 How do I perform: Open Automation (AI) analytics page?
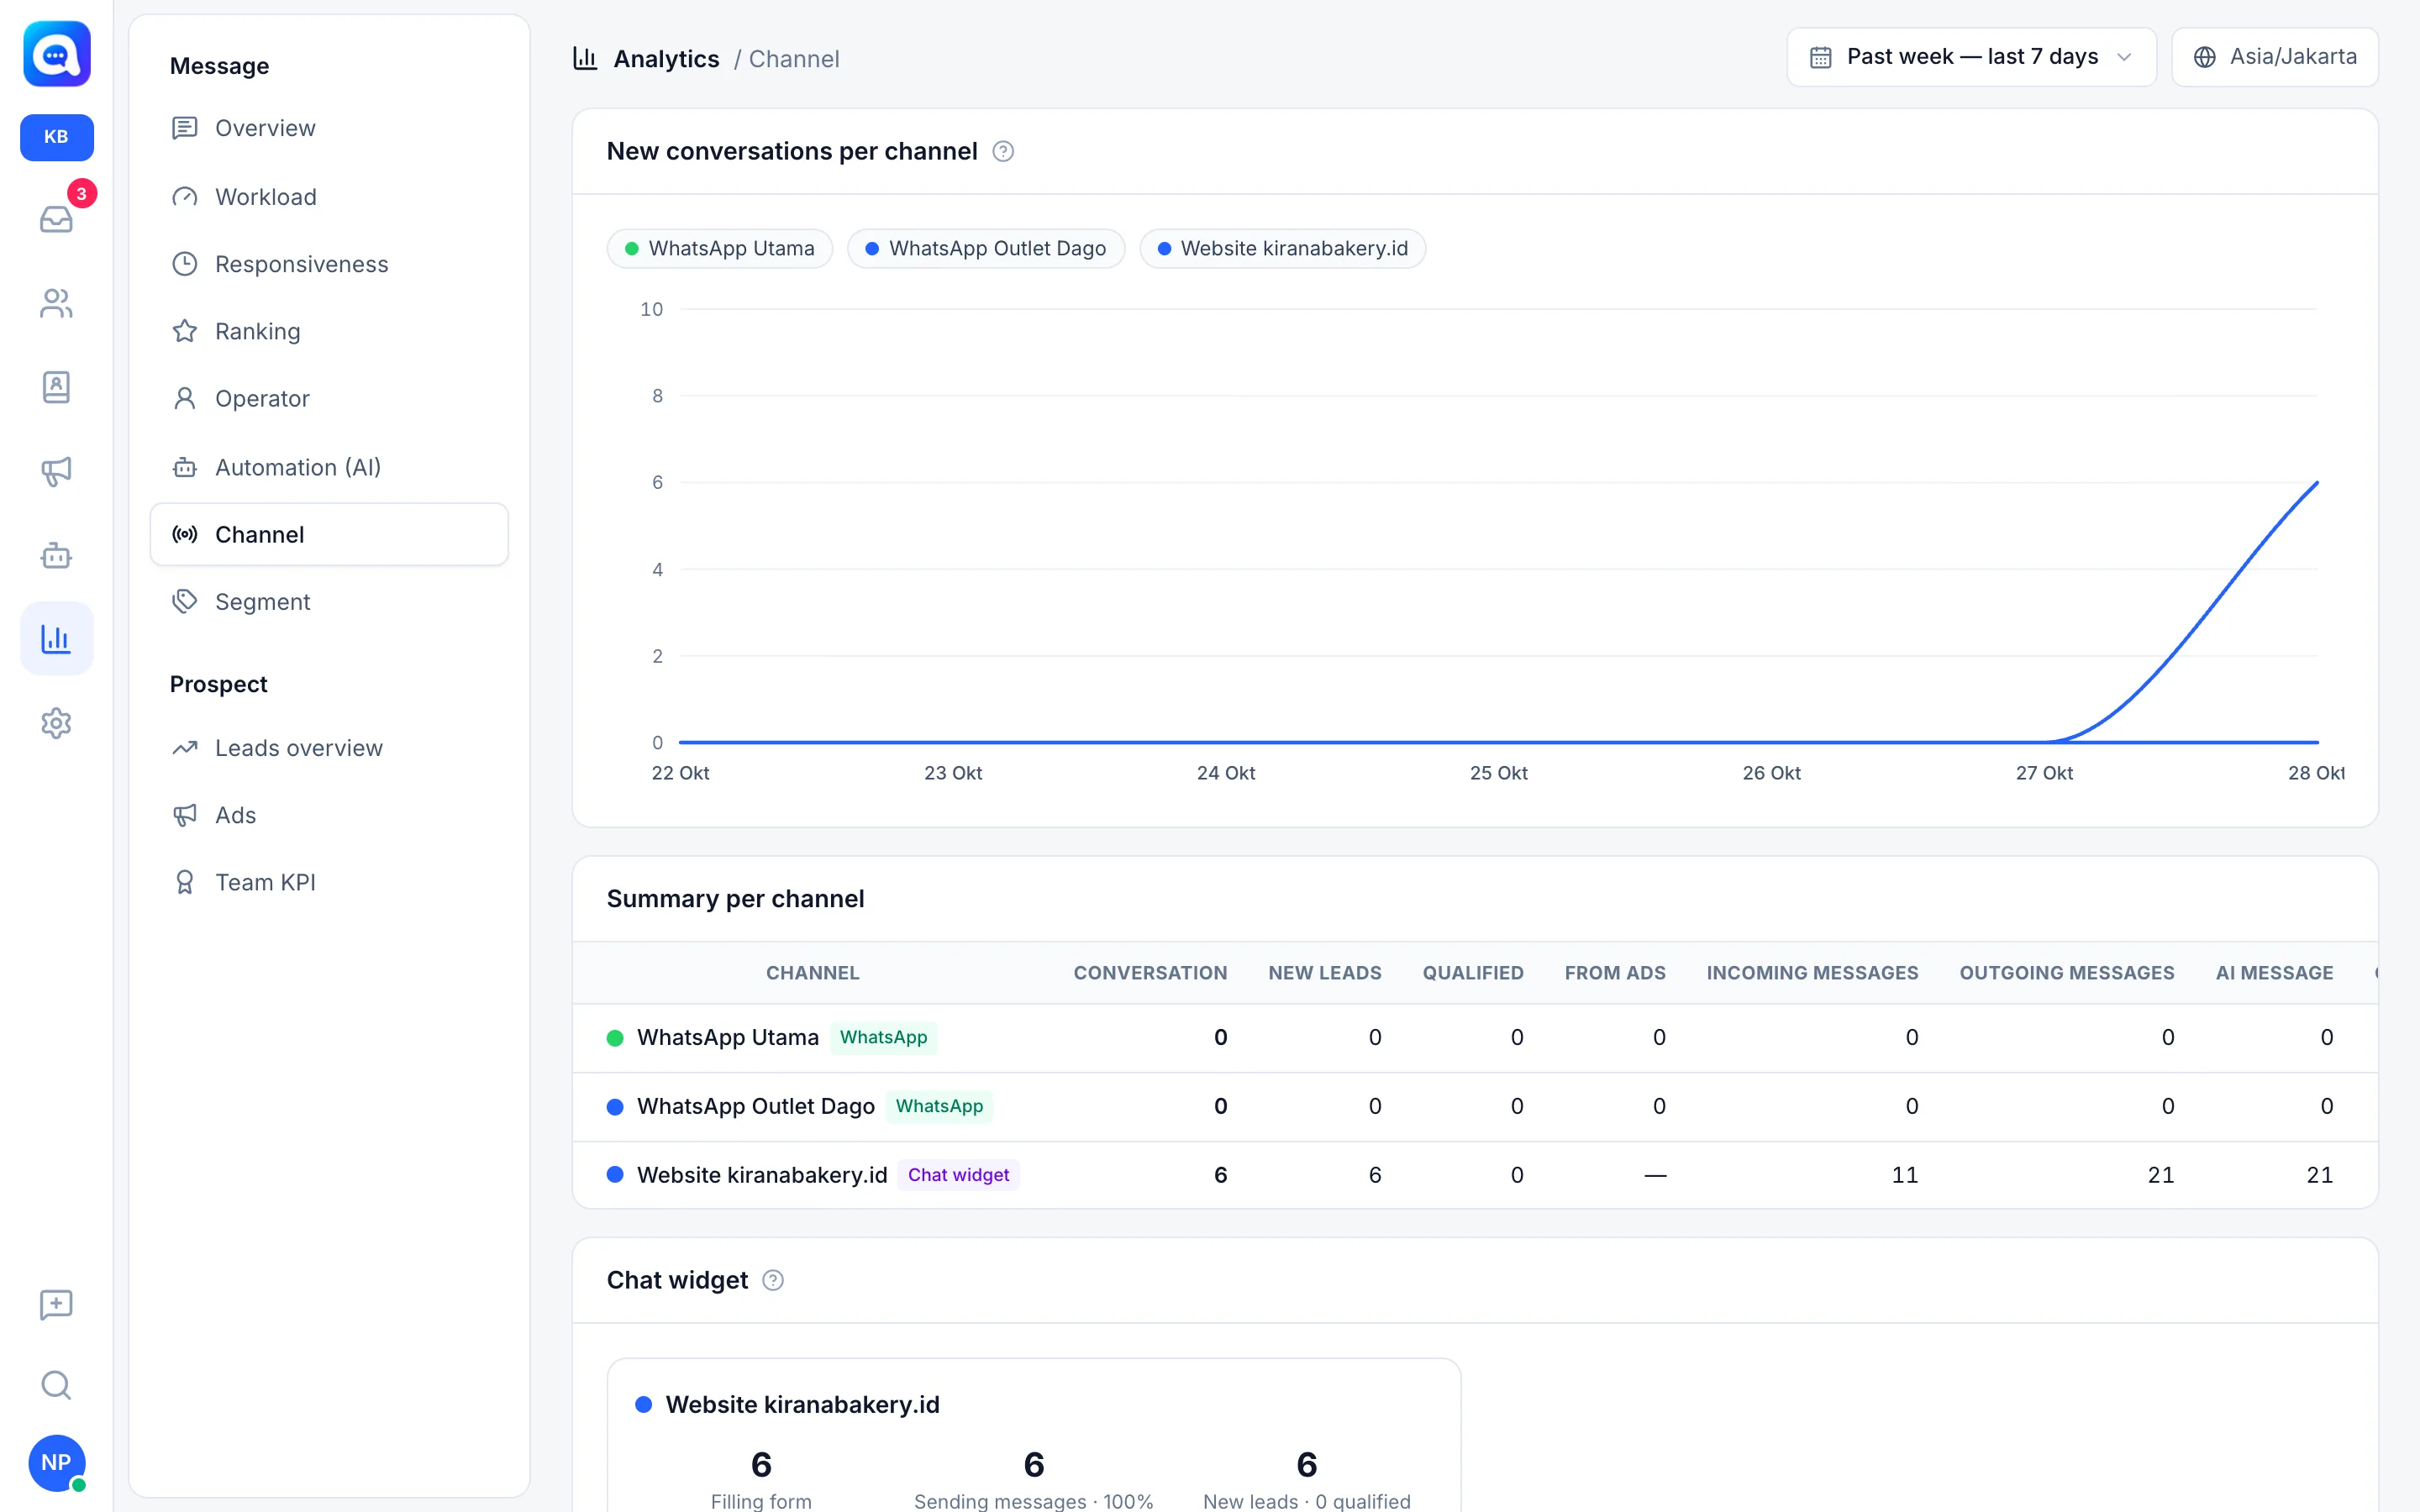coord(329,467)
